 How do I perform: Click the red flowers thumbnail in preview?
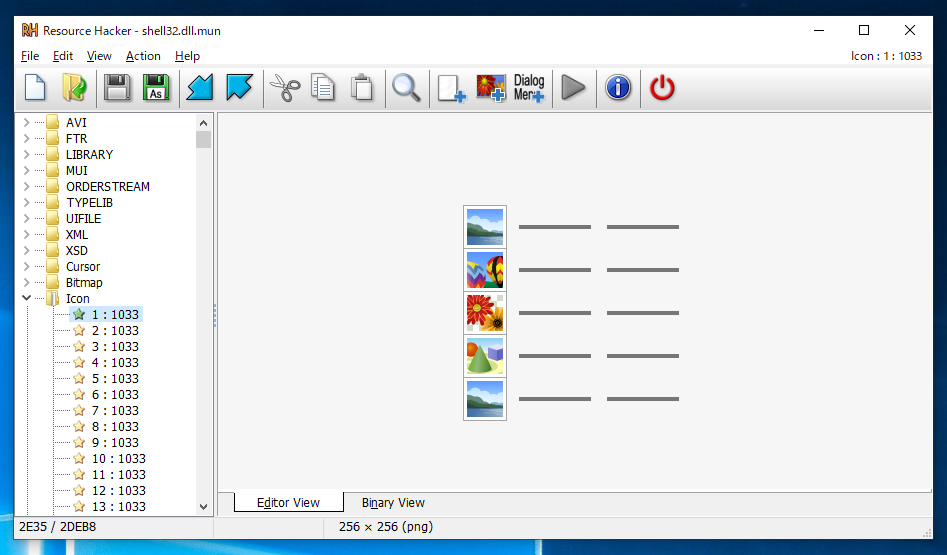[x=485, y=313]
